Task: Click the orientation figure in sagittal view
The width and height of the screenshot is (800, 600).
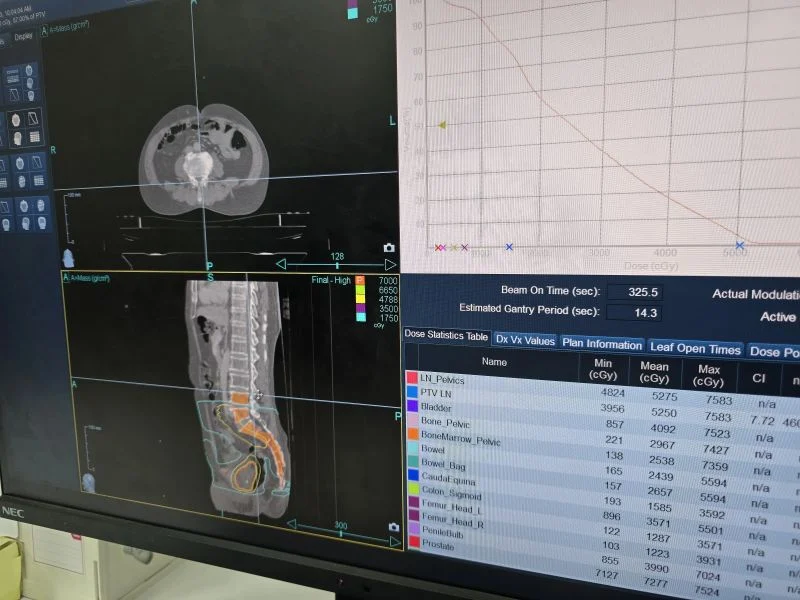Action: click(x=89, y=483)
